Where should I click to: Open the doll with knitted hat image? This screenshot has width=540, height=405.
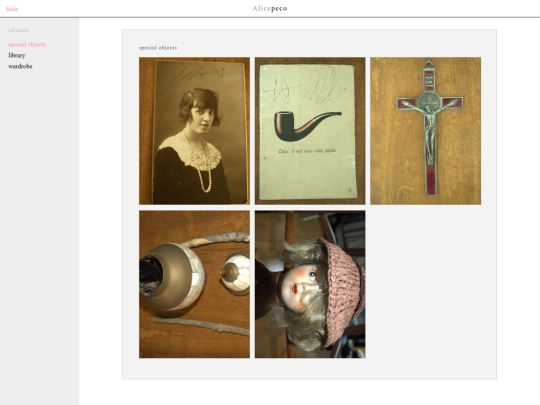310,284
